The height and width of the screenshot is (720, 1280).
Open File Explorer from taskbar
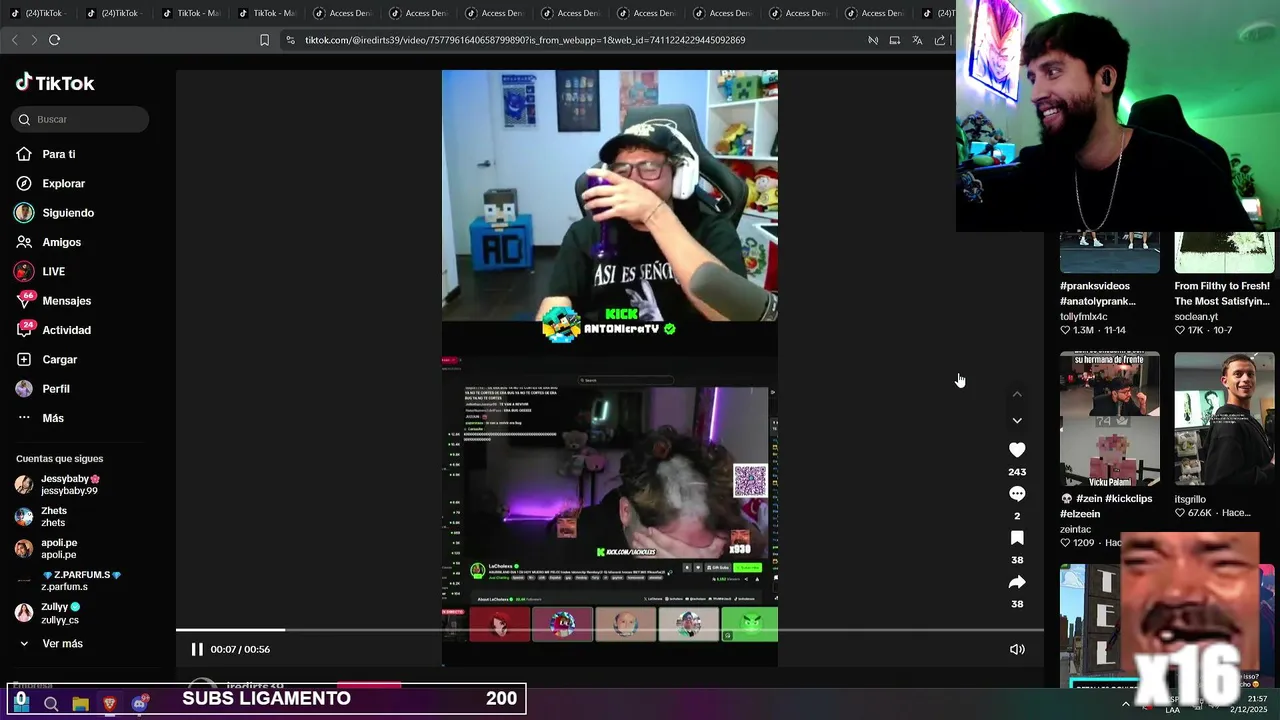point(80,704)
